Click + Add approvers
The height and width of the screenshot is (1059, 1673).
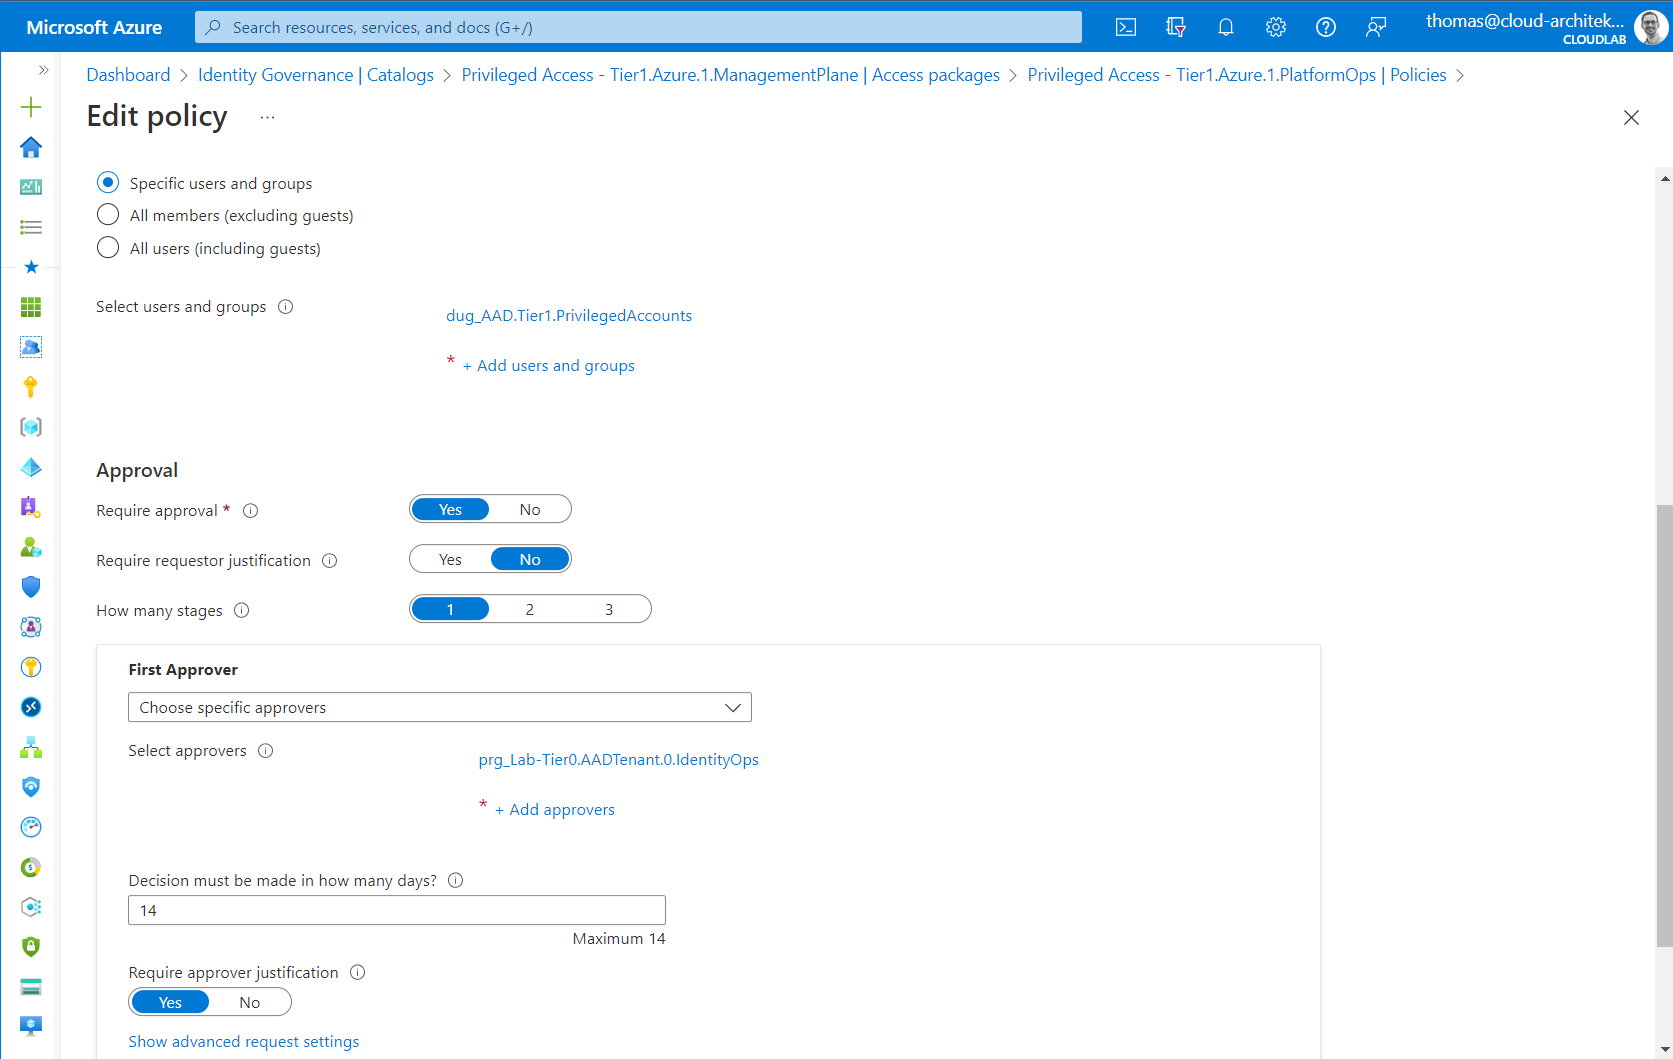555,810
